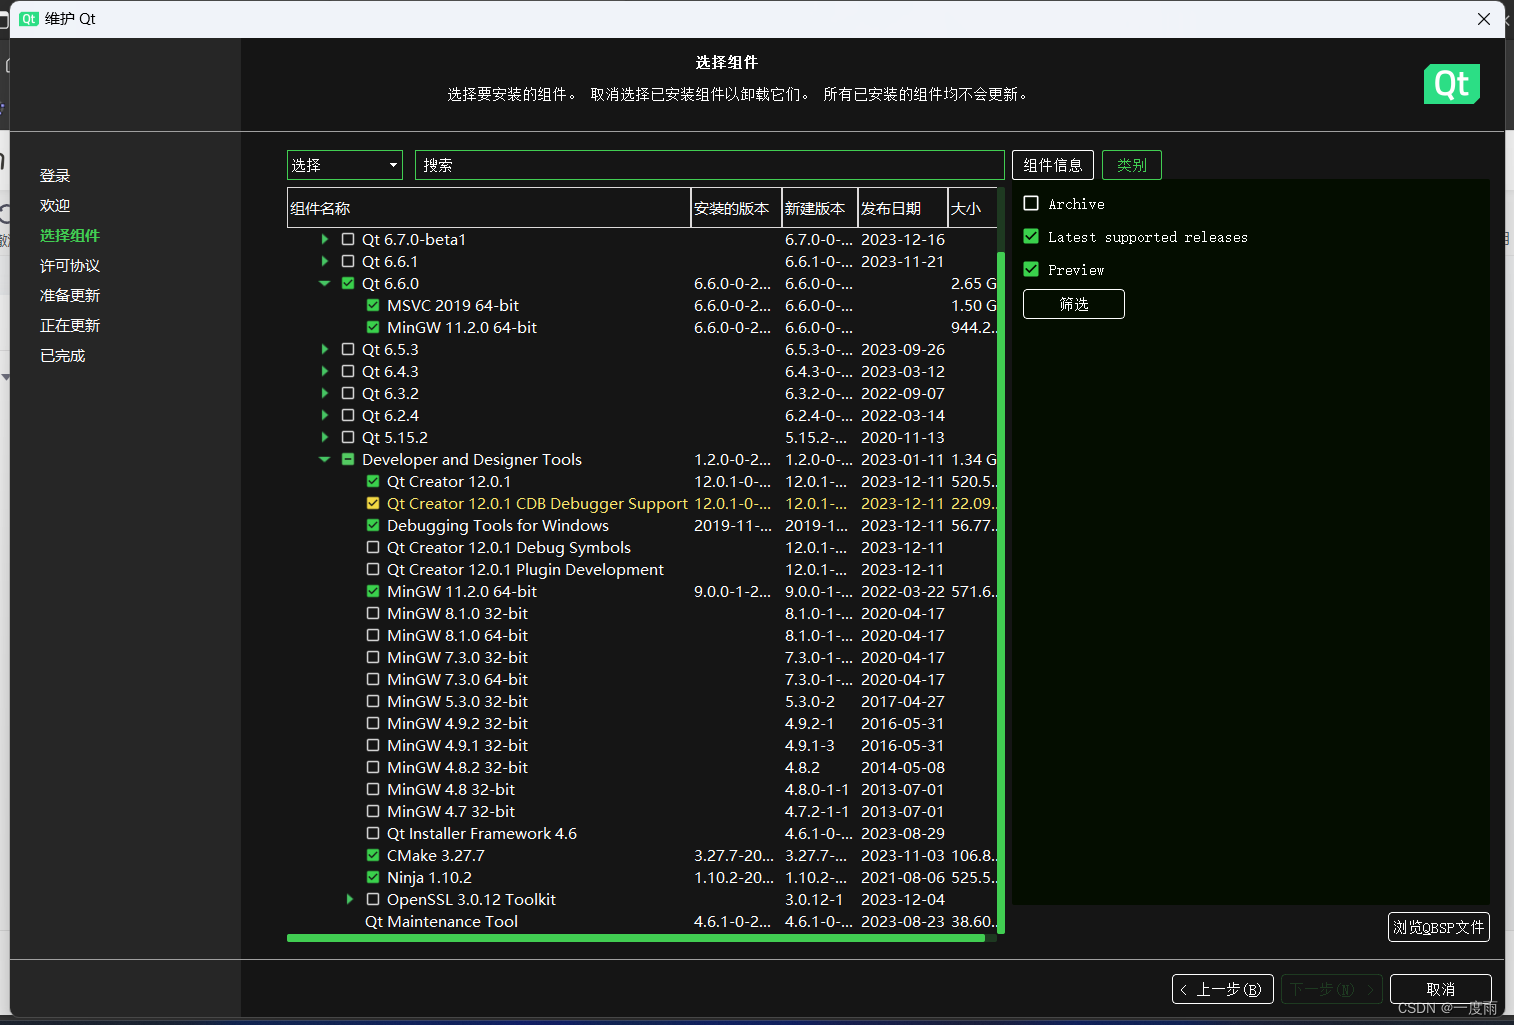Image resolution: width=1514 pixels, height=1025 pixels.
Task: Click 选择组件 step in sidebar
Action: click(70, 235)
